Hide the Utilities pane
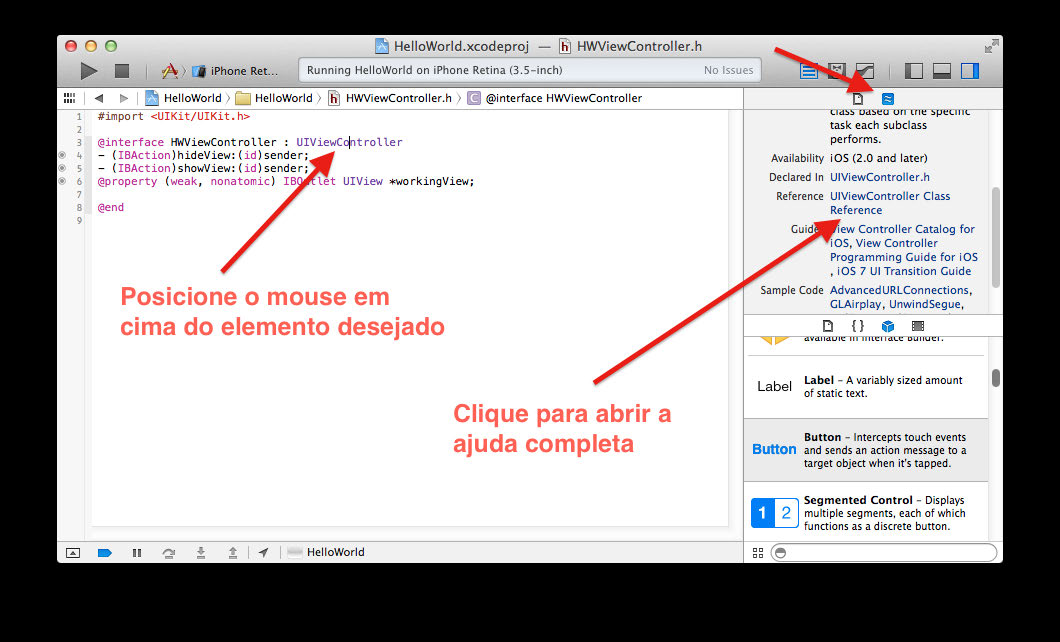The height and width of the screenshot is (642, 1060). point(969,71)
